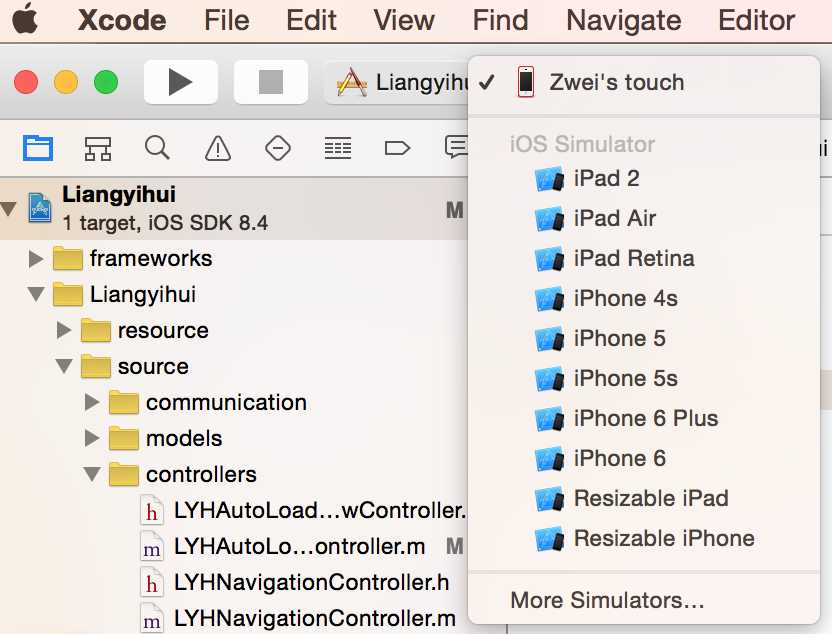832x634 pixels.
Task: Show the Report navigator
Action: coord(456,147)
